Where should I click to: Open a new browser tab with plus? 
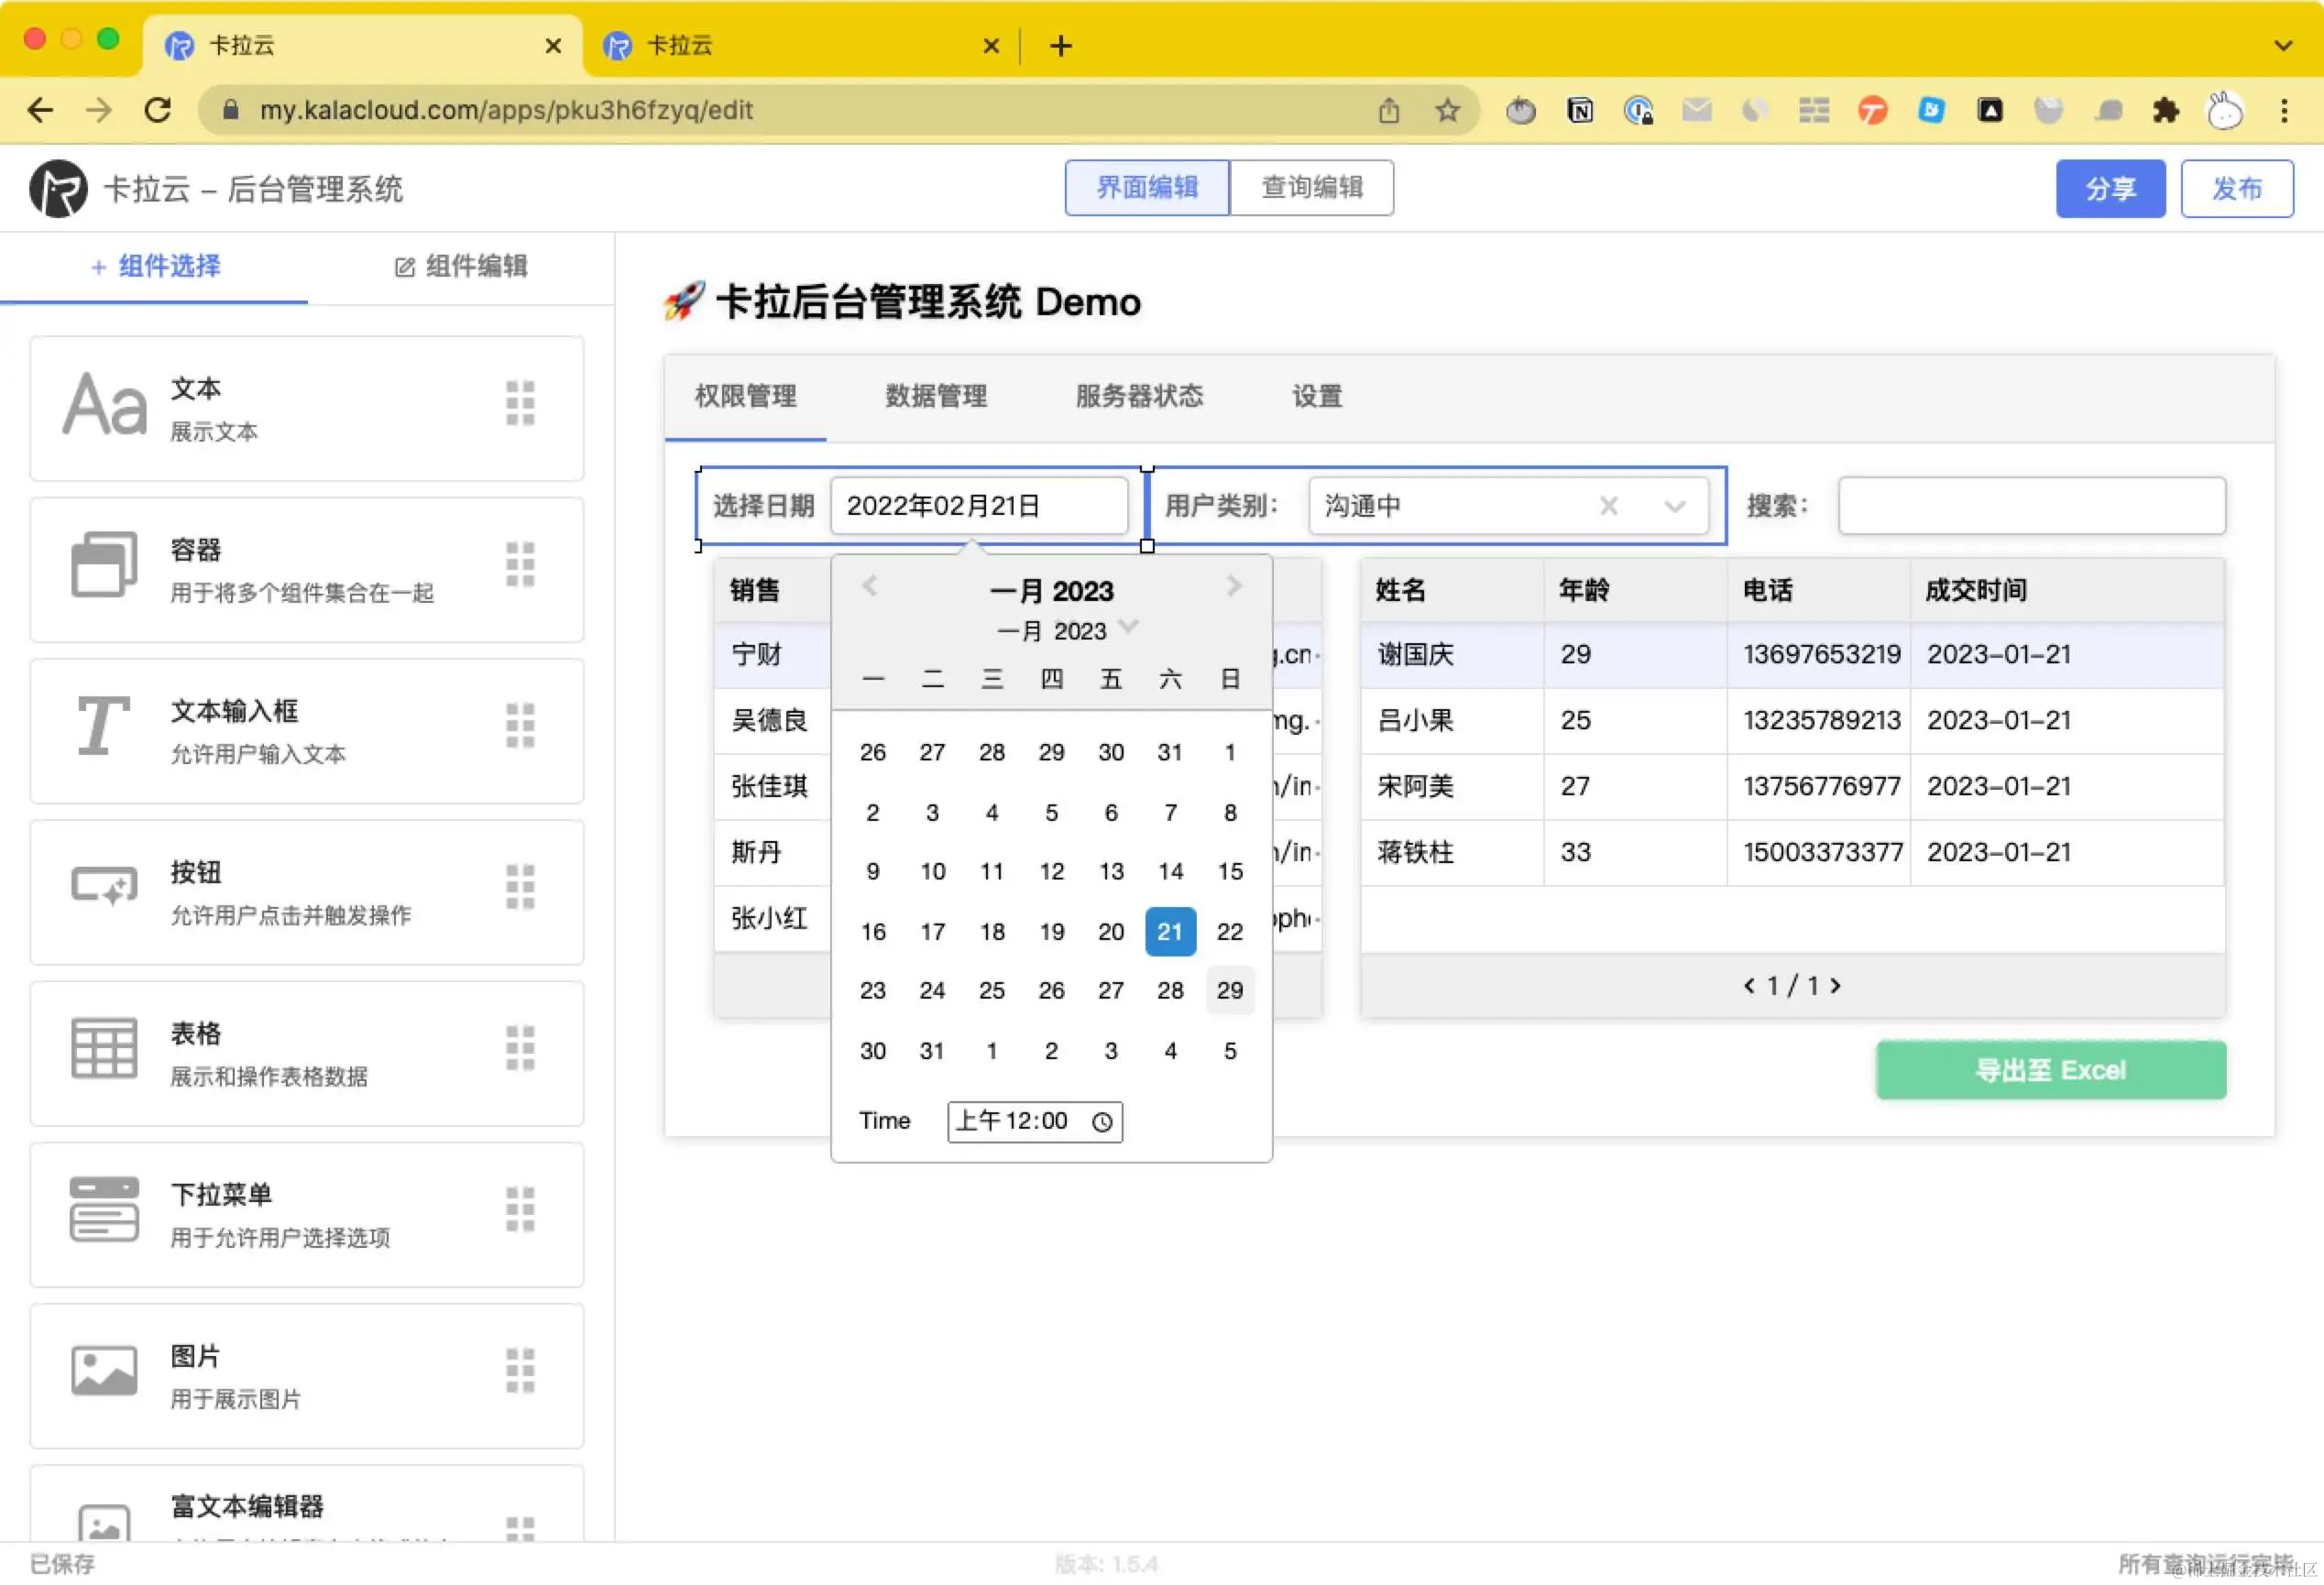1061,46
